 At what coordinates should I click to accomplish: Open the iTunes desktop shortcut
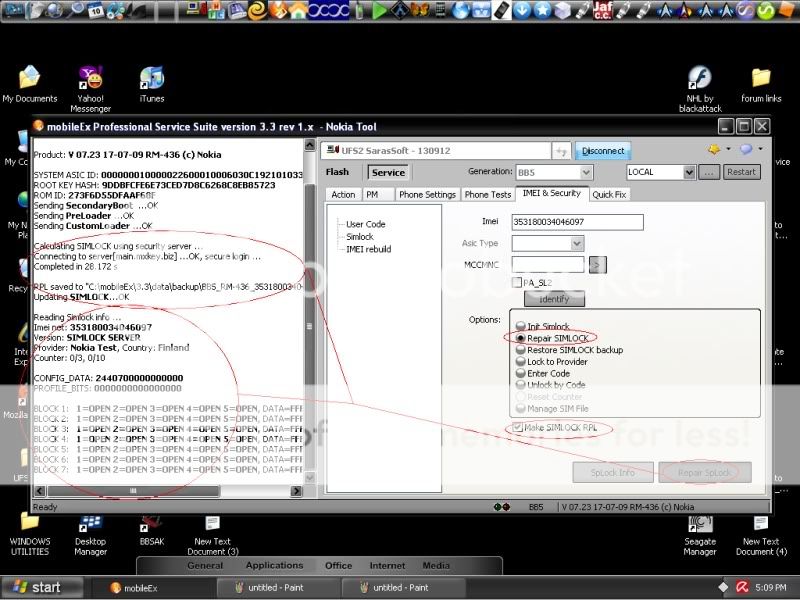(152, 84)
